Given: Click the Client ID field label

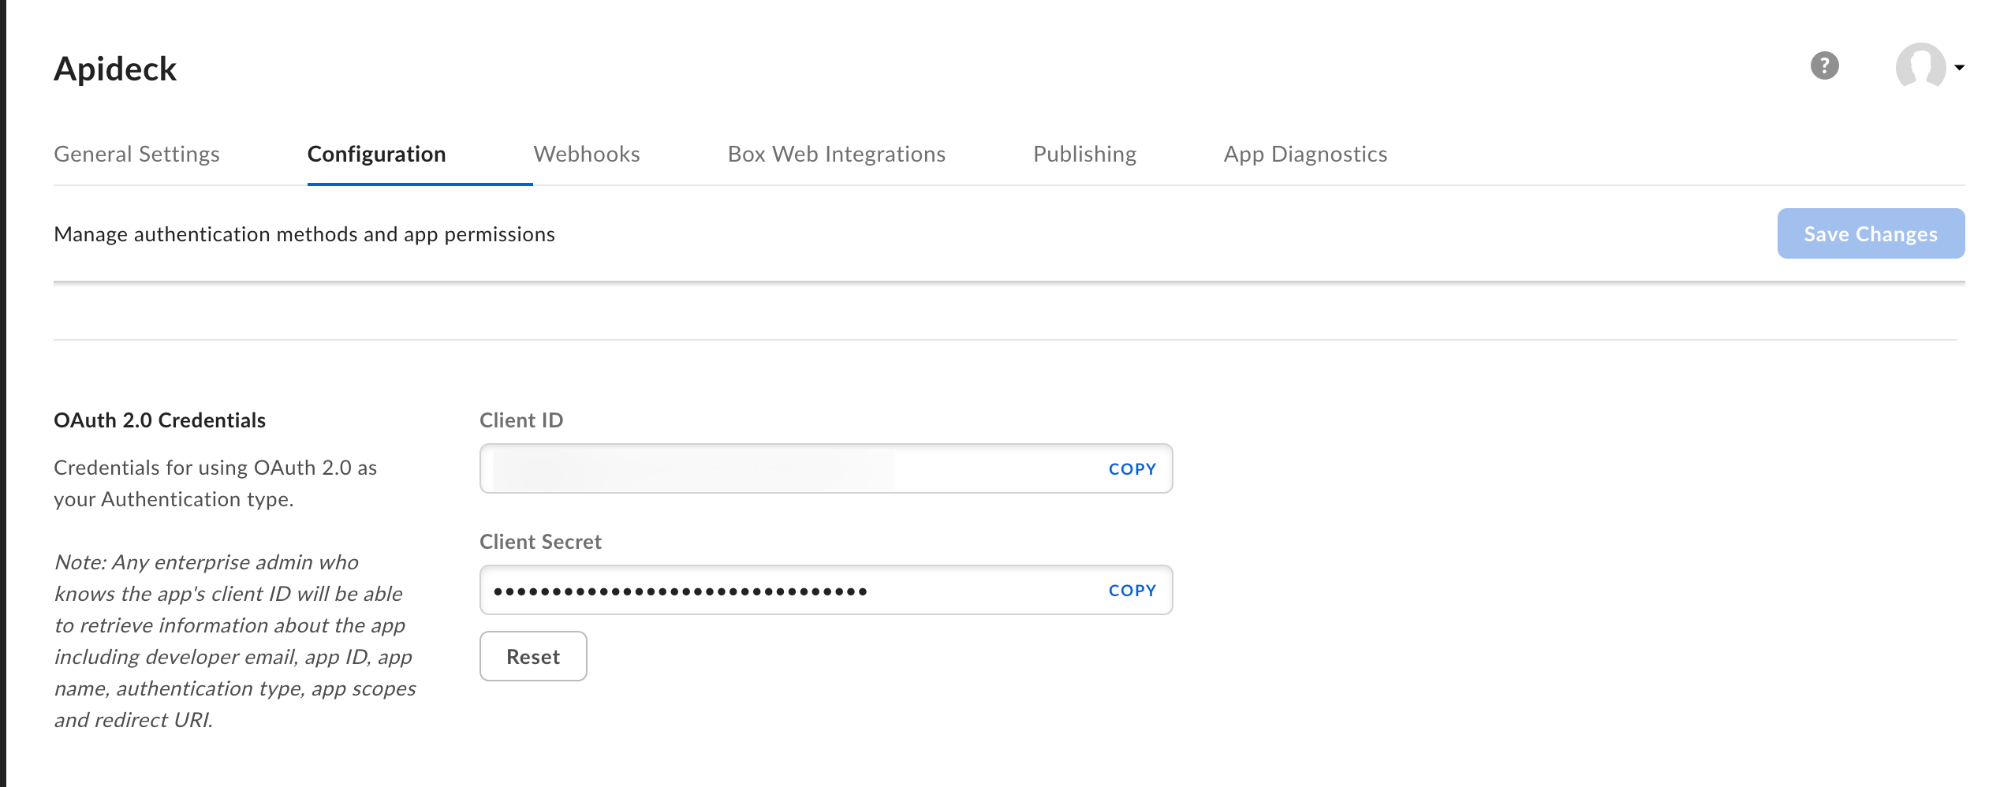Looking at the screenshot, I should [x=521, y=420].
